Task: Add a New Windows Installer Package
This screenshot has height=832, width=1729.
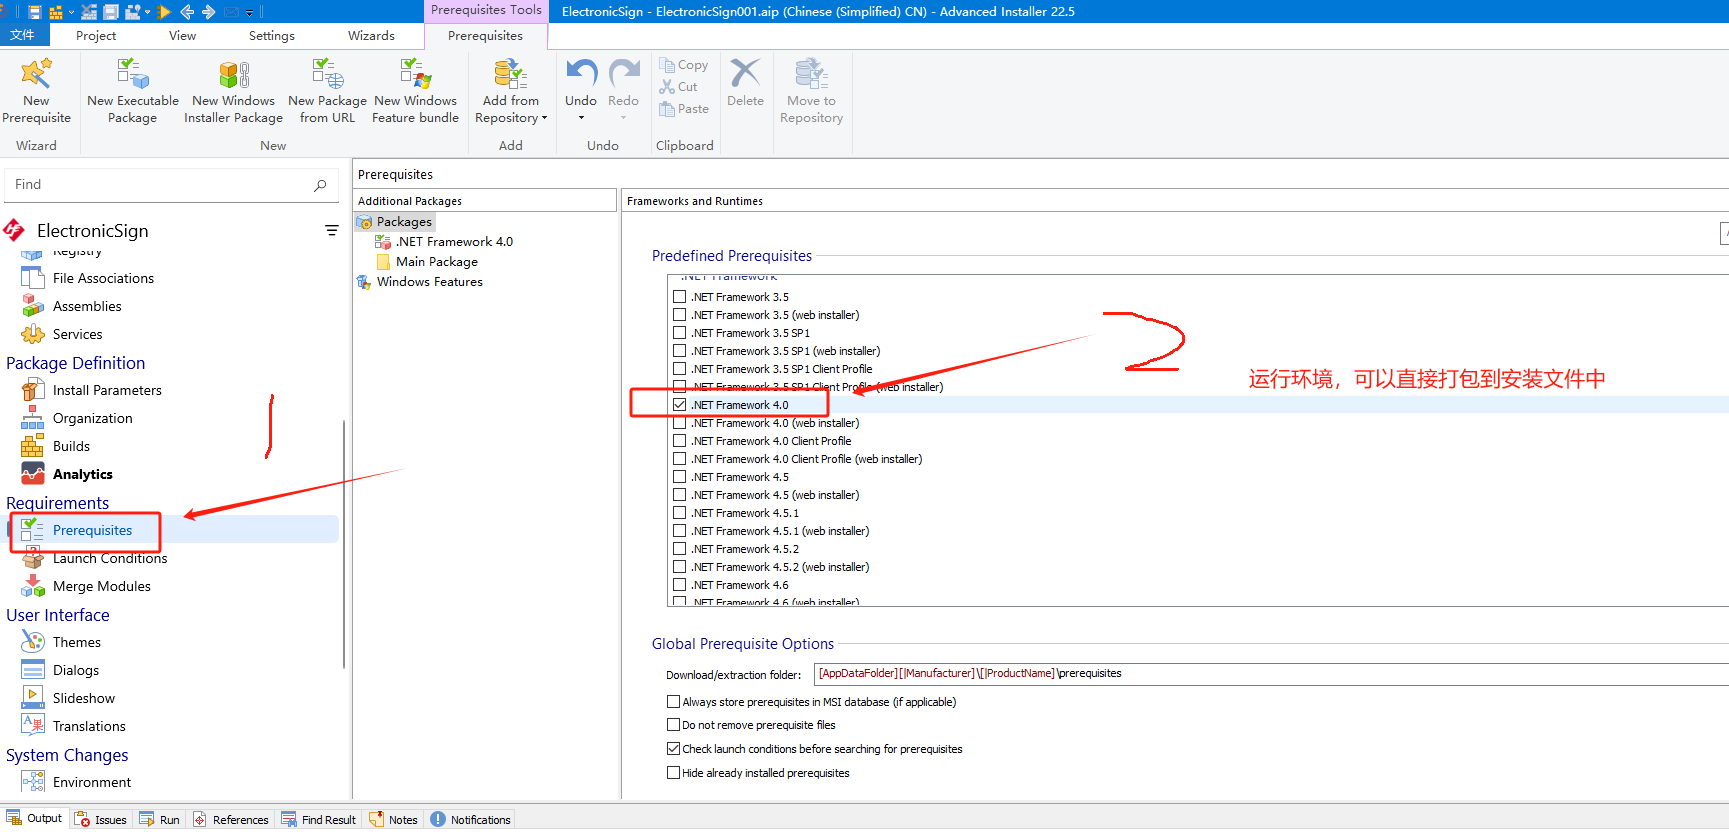Action: [233, 91]
